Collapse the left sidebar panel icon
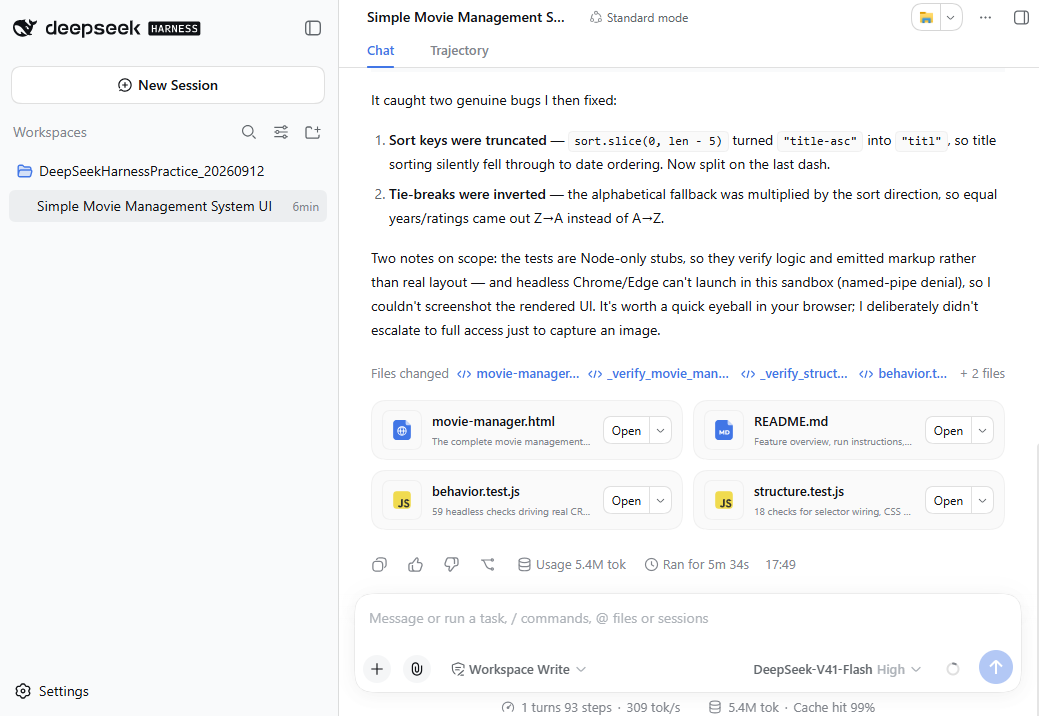This screenshot has width=1039, height=716. (x=313, y=28)
